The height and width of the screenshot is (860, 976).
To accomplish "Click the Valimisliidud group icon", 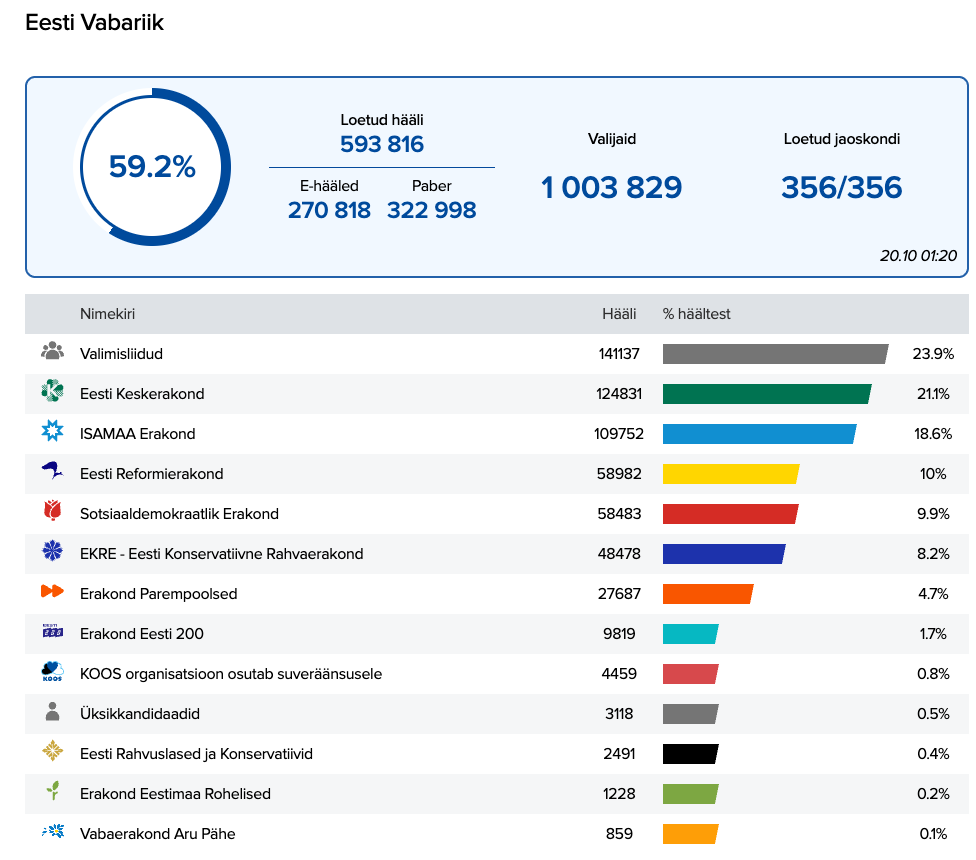I will coord(52,352).
